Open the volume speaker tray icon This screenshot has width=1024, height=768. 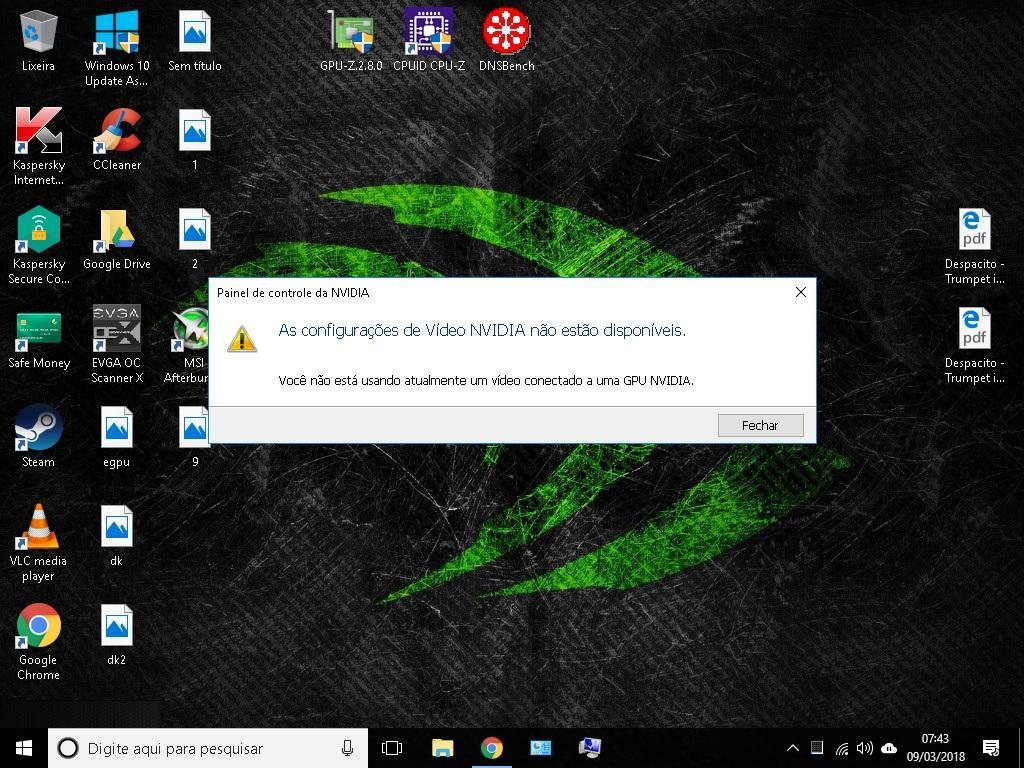tap(865, 748)
